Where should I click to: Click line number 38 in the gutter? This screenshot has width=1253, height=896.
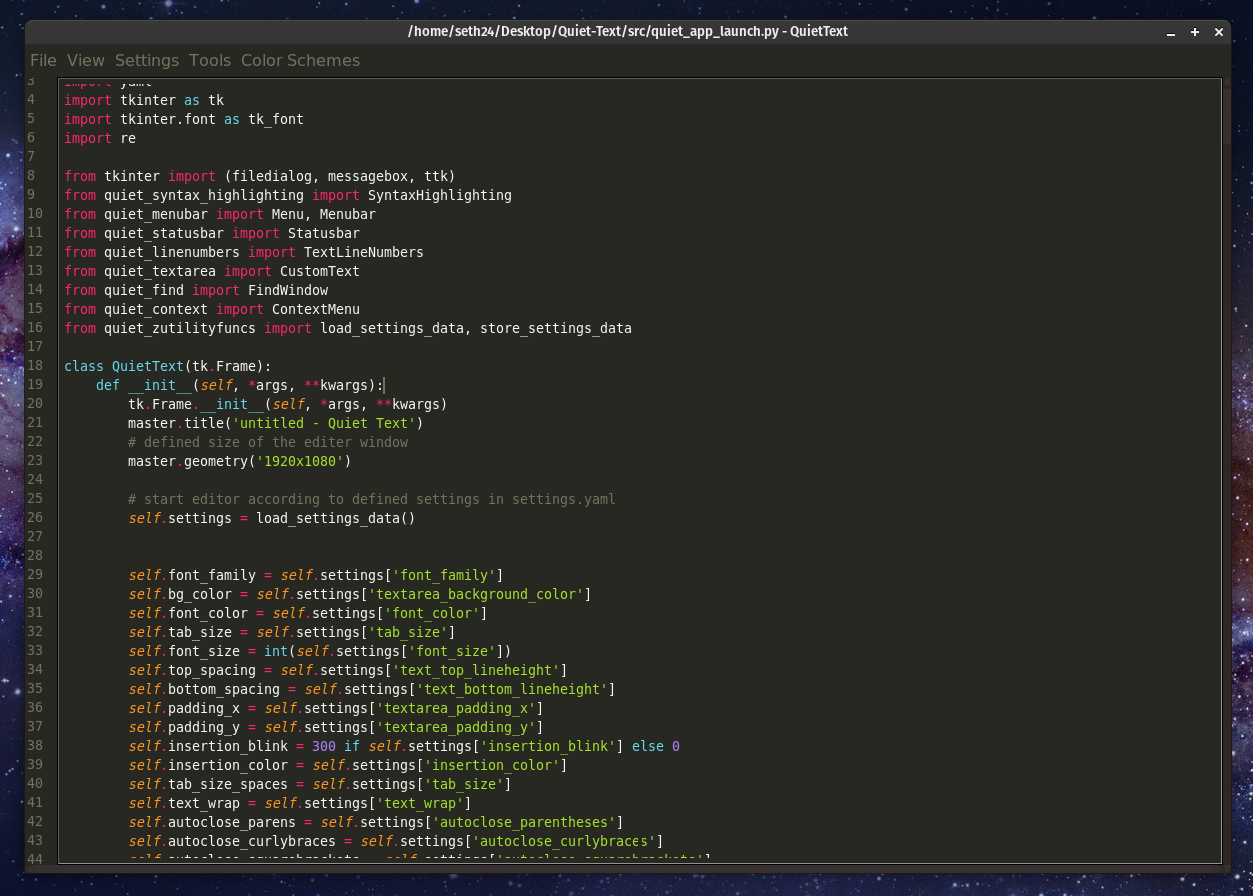(x=35, y=746)
